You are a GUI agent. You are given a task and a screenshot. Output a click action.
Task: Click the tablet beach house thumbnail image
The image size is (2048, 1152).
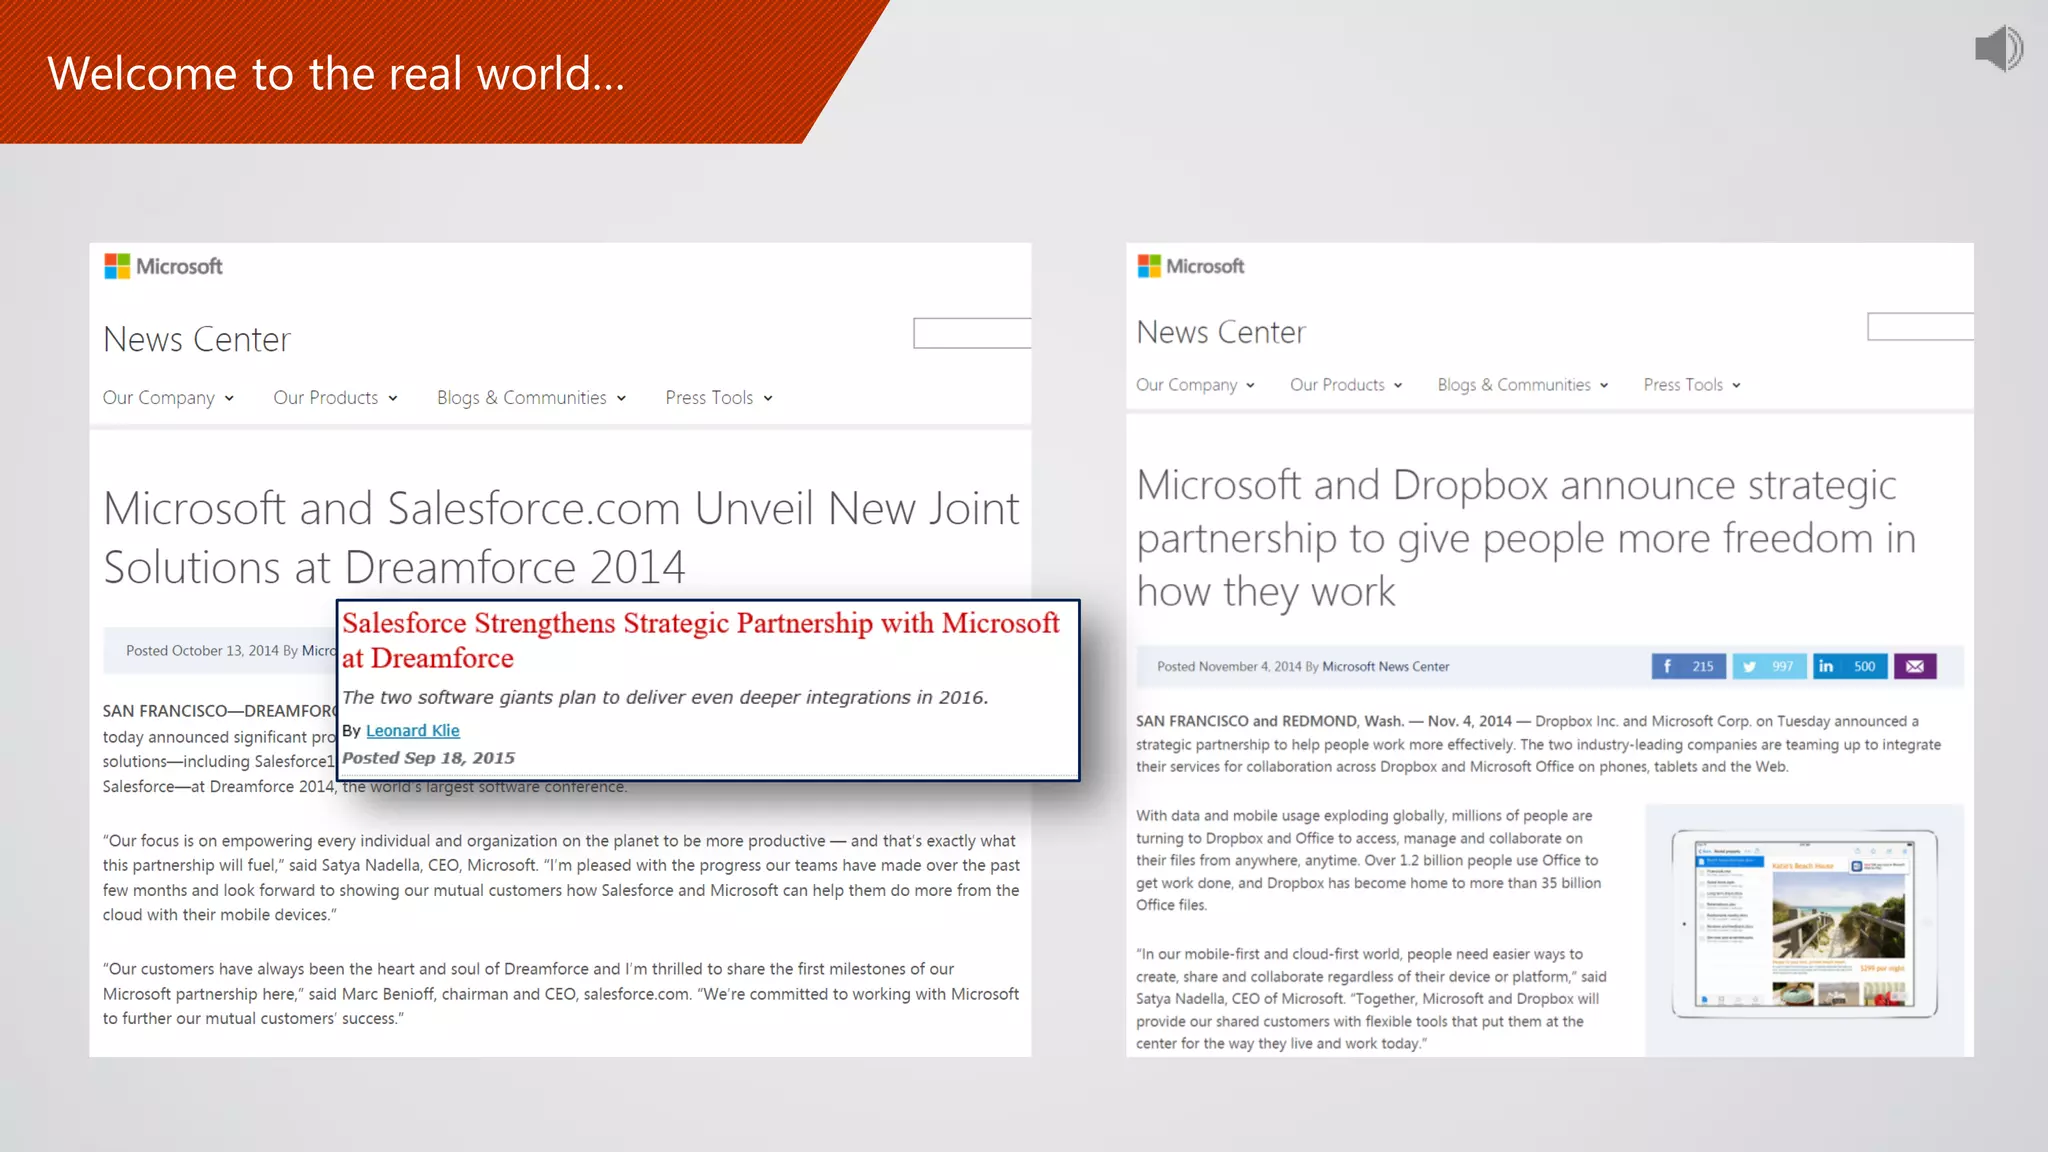[1804, 924]
